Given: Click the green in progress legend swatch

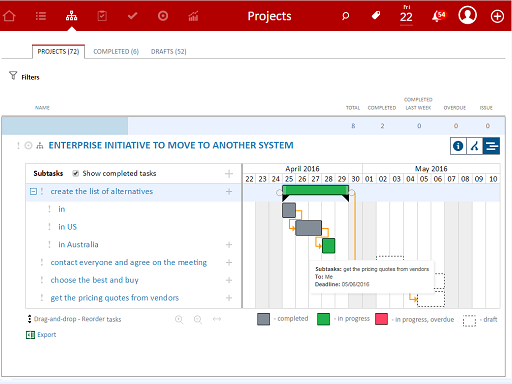Looking at the screenshot, I should (x=323, y=319).
